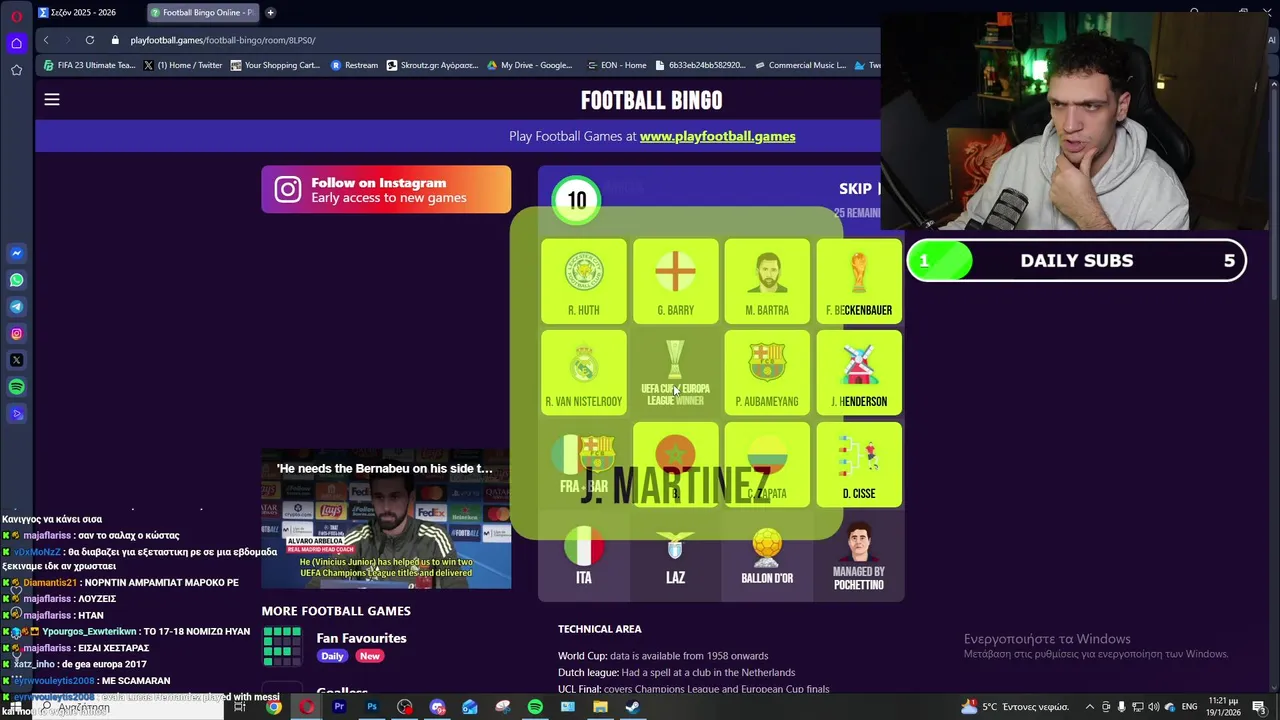Screen dimensions: 1280x720
Task: Select the D. Cisse bingo cell
Action: pyautogui.click(x=859, y=465)
